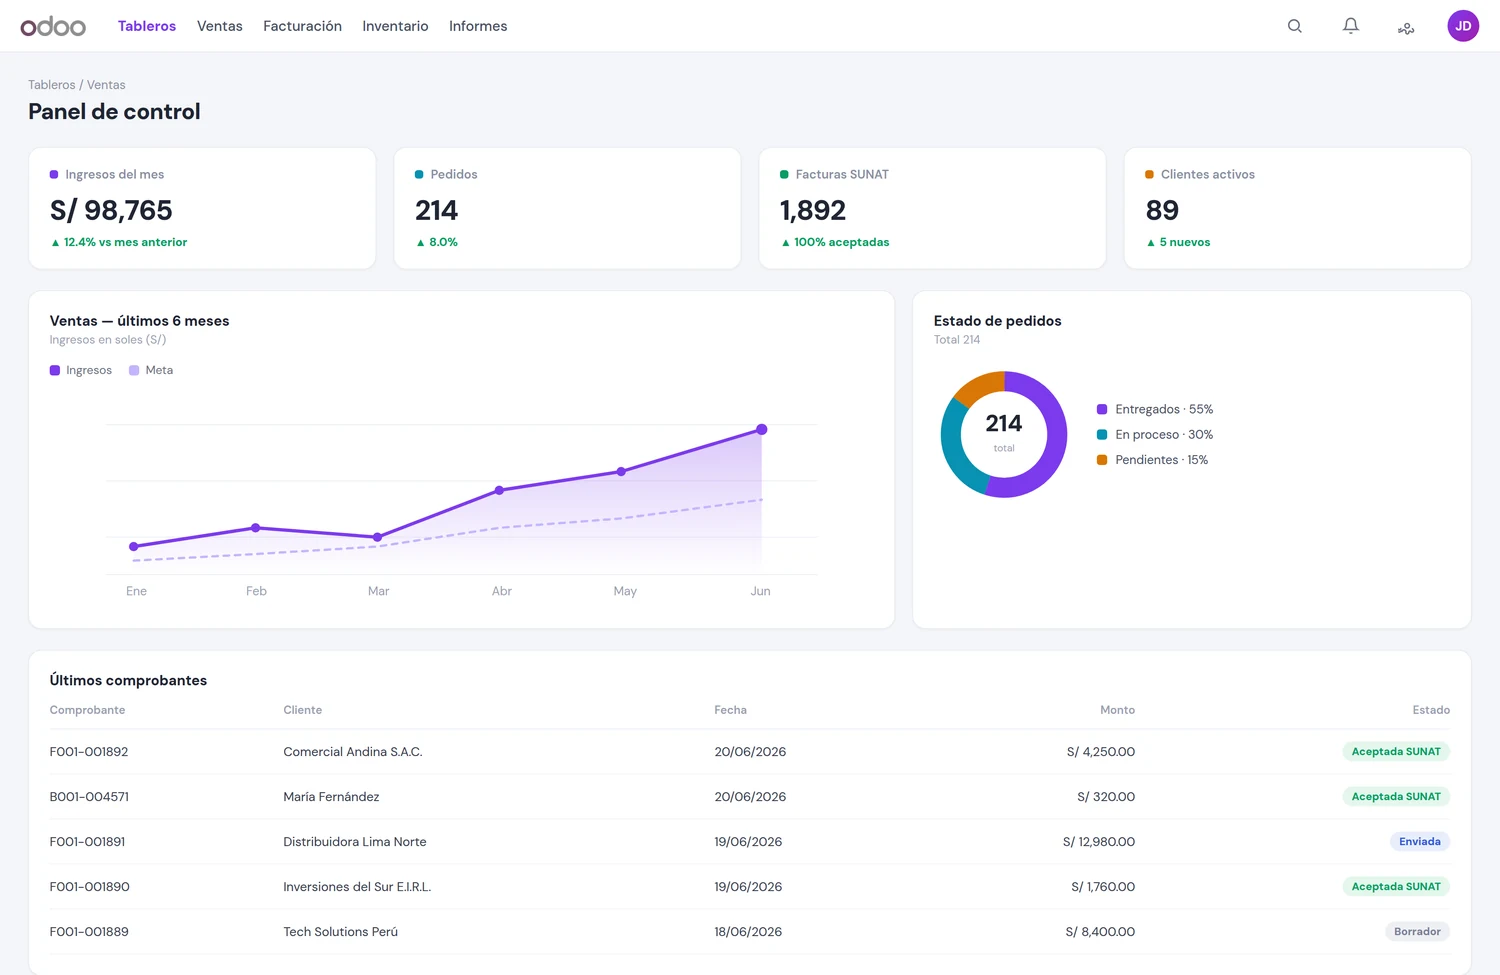Select the Facturas SUNAT card
Screen dimensions: 1500x975
[x=932, y=208]
